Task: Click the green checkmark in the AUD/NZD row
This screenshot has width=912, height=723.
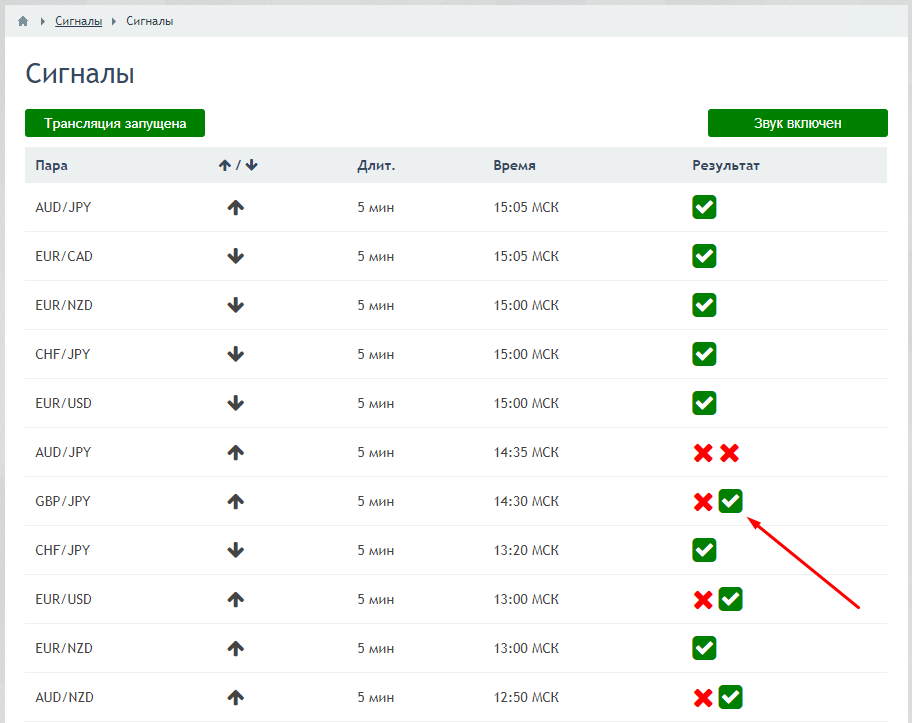Action: click(731, 697)
